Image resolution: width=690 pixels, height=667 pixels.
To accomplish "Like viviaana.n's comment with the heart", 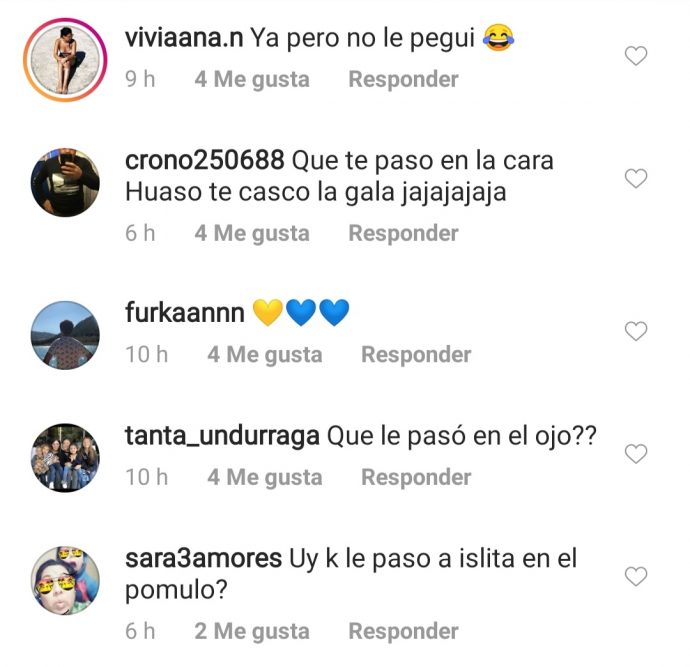I will (x=636, y=56).
